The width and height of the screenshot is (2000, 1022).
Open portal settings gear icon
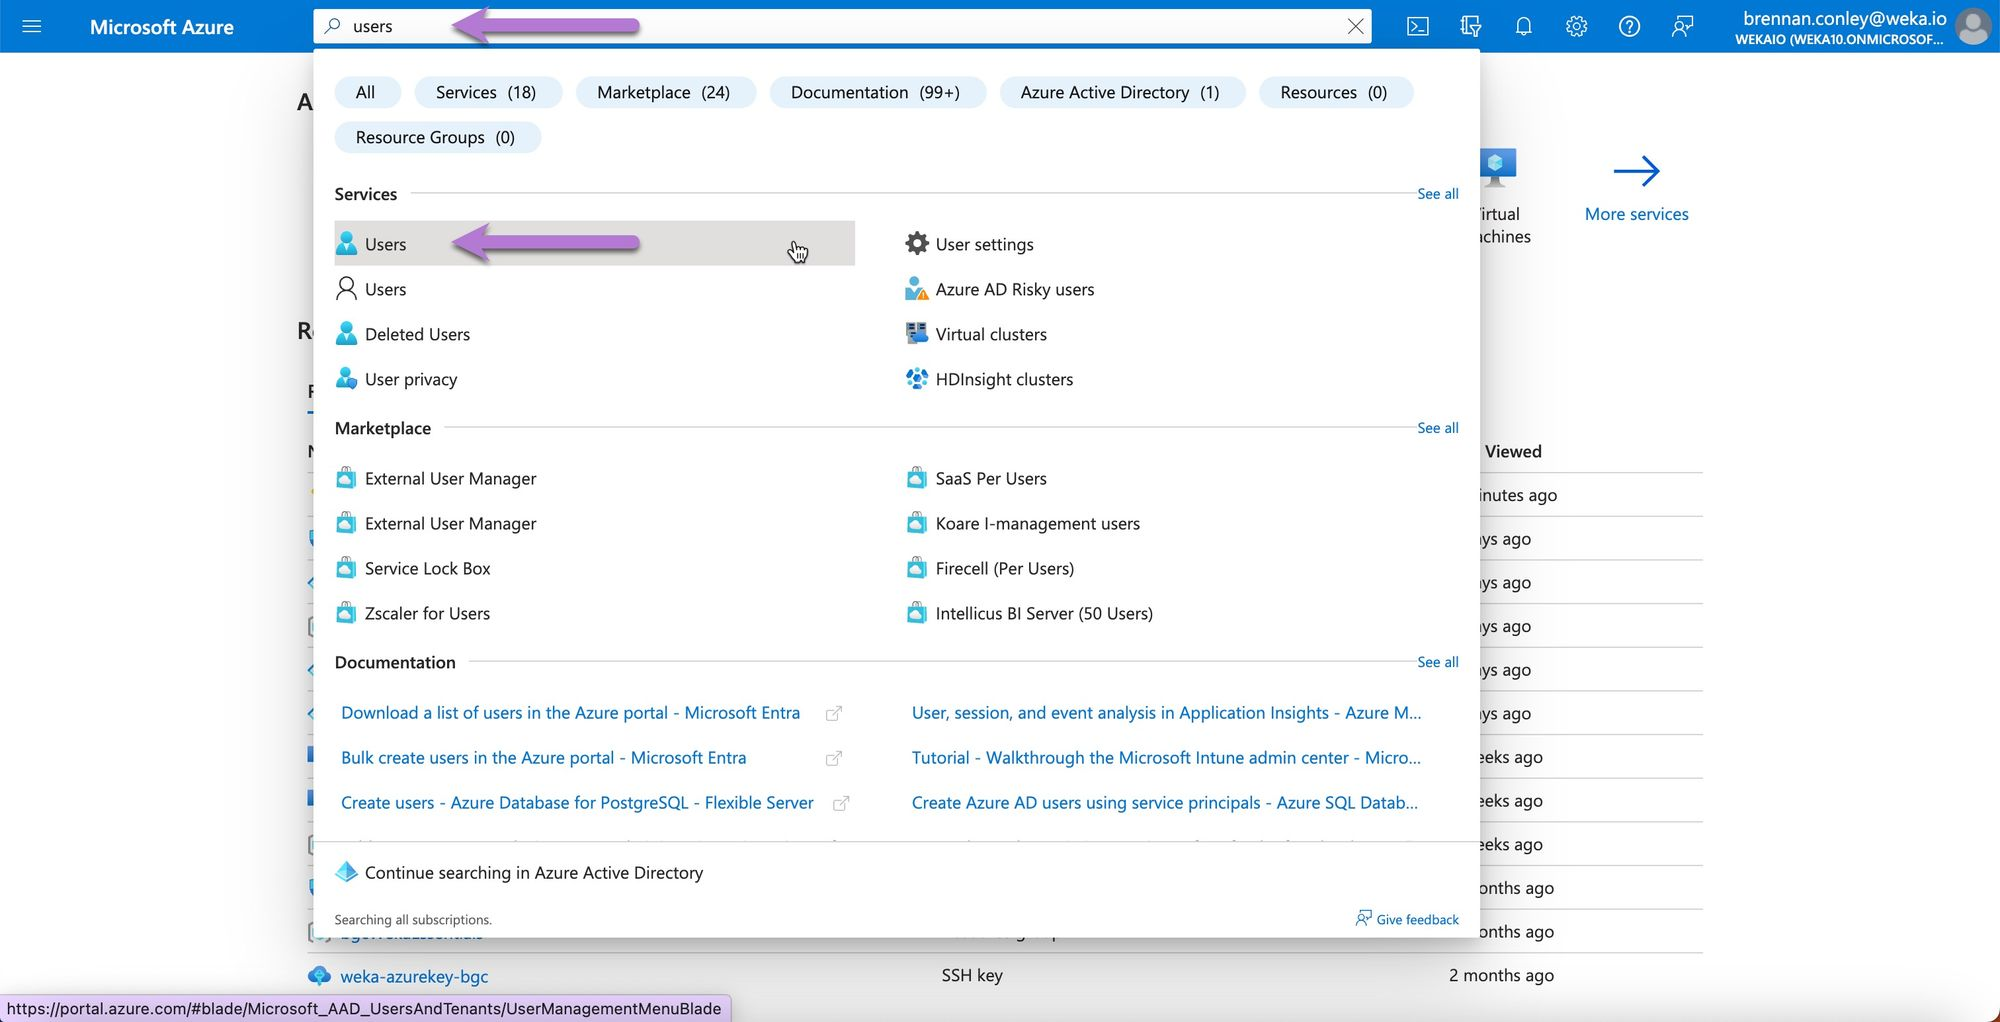click(1576, 26)
